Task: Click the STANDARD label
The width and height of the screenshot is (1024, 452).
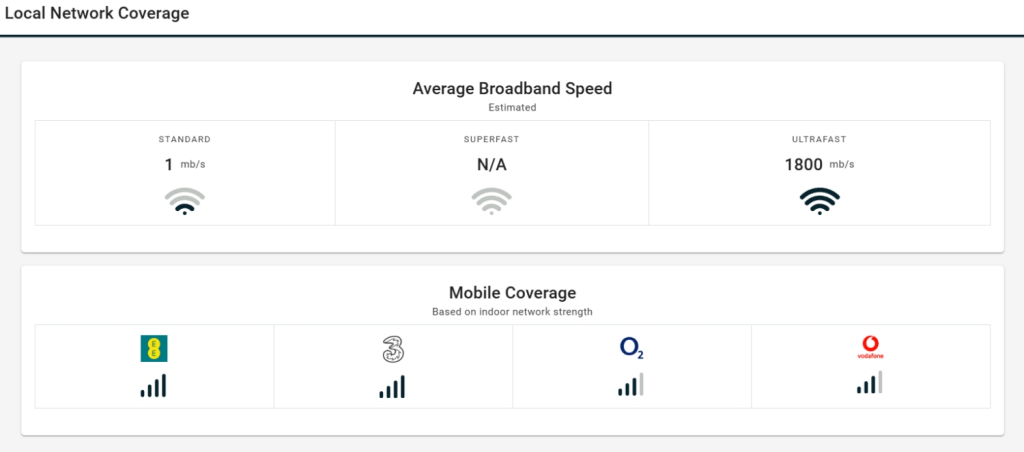Action: [184, 139]
